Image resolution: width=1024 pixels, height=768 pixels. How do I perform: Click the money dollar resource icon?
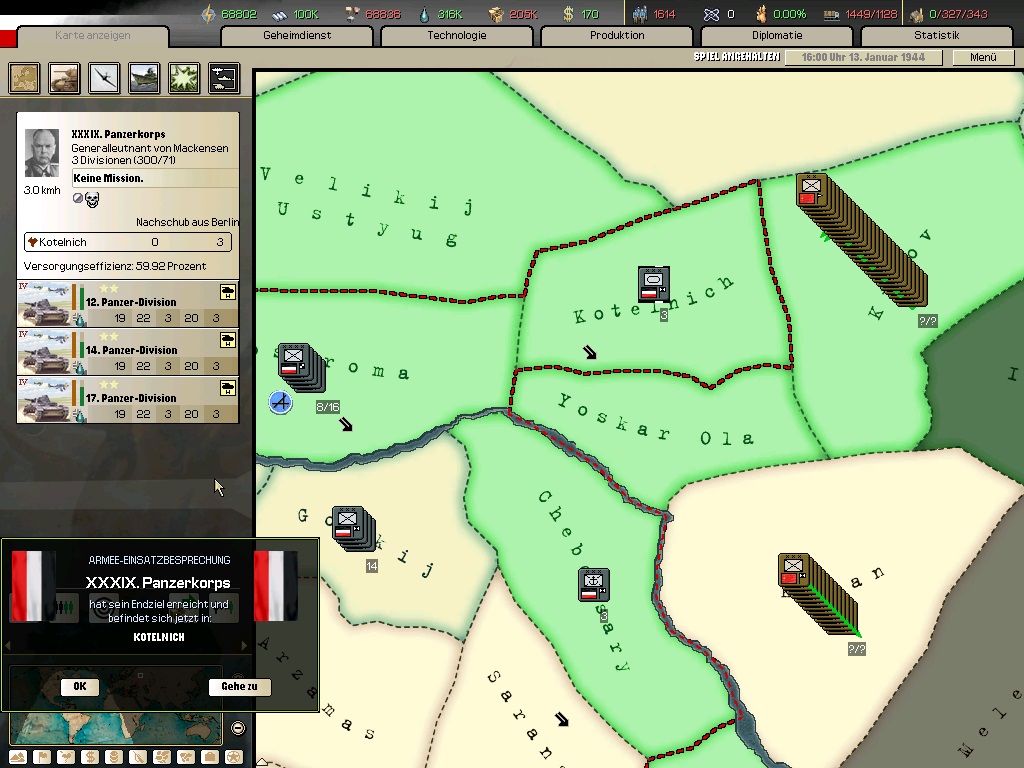click(568, 14)
